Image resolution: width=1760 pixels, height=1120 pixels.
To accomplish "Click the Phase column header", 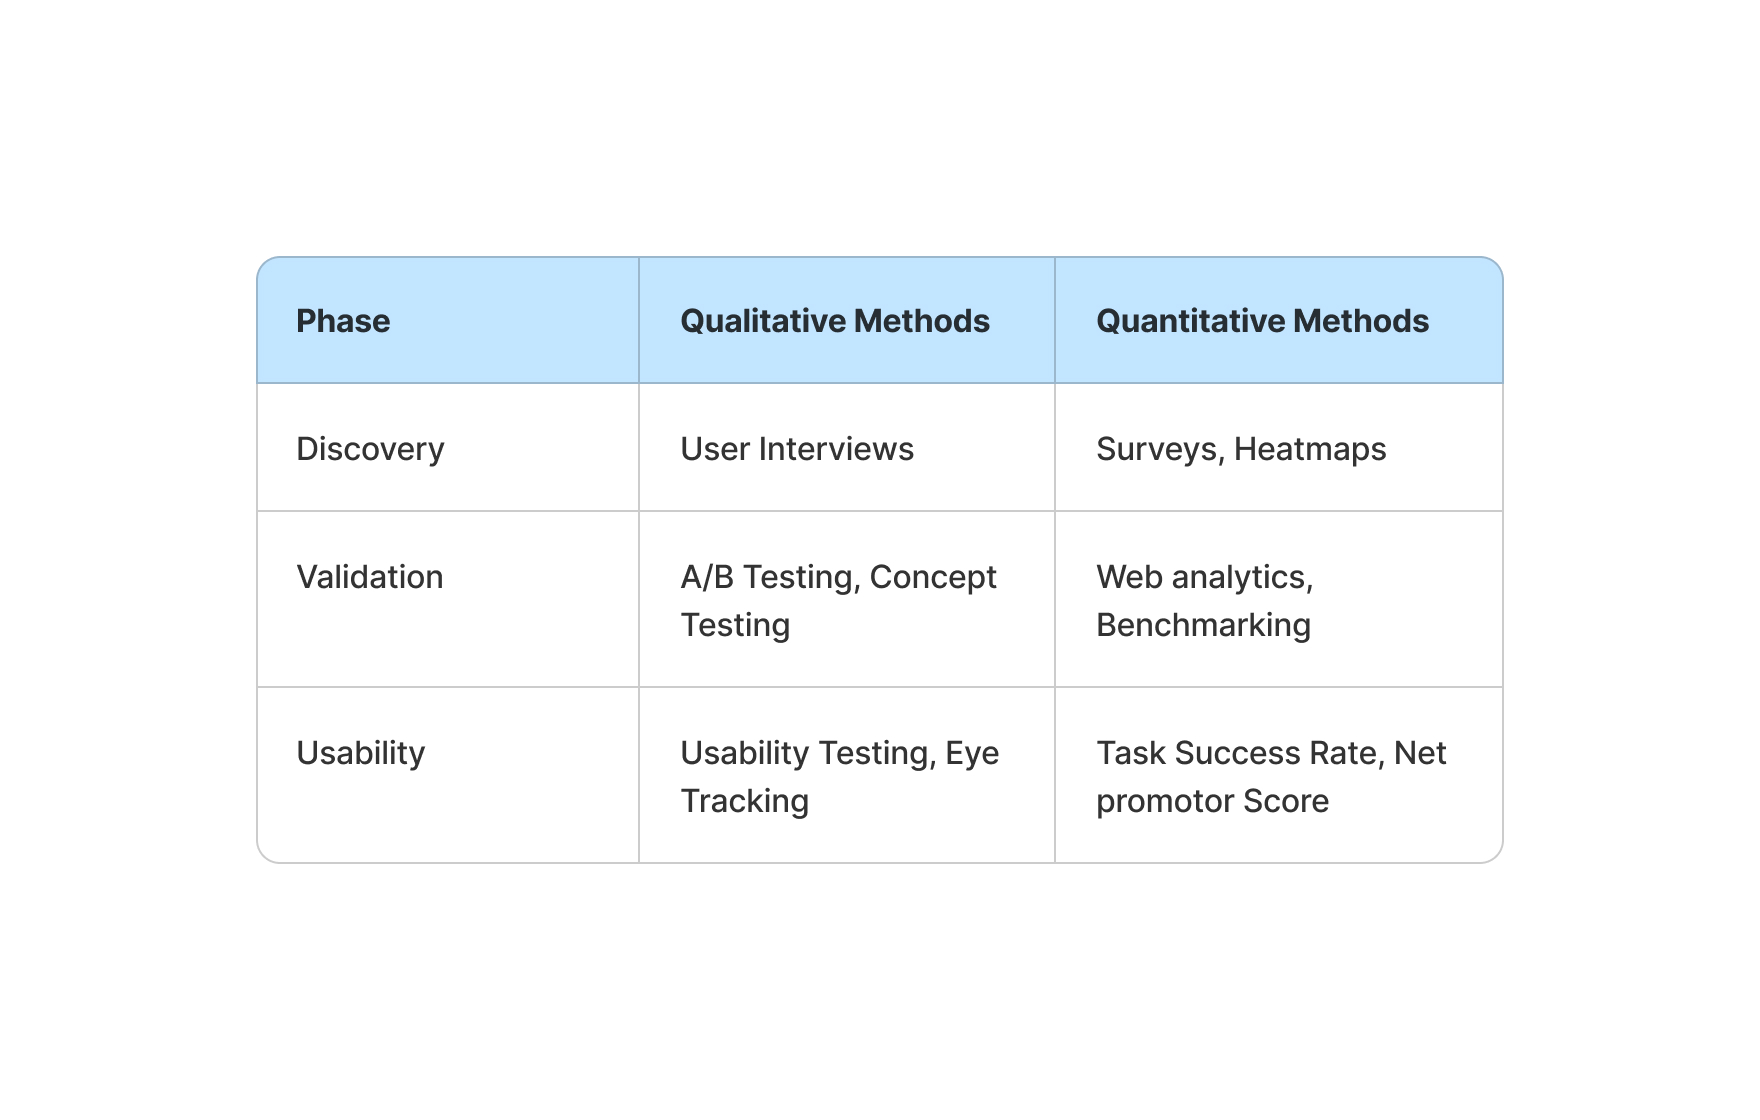I will pos(343,321).
